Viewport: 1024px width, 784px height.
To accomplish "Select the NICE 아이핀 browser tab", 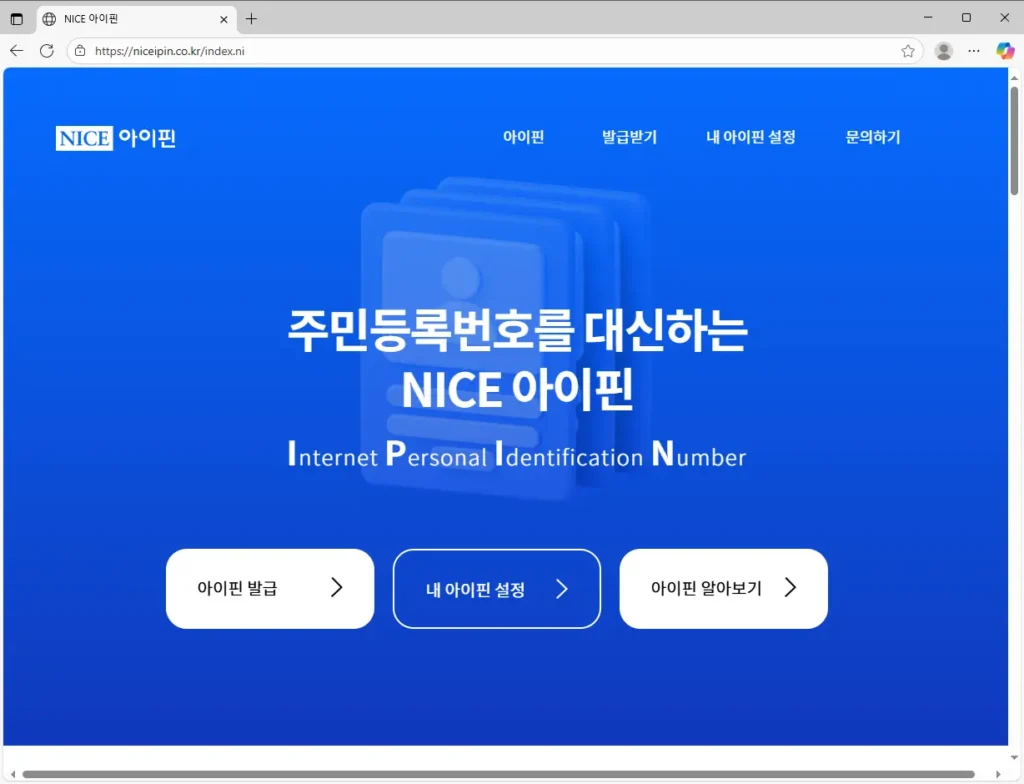I will [x=136, y=19].
